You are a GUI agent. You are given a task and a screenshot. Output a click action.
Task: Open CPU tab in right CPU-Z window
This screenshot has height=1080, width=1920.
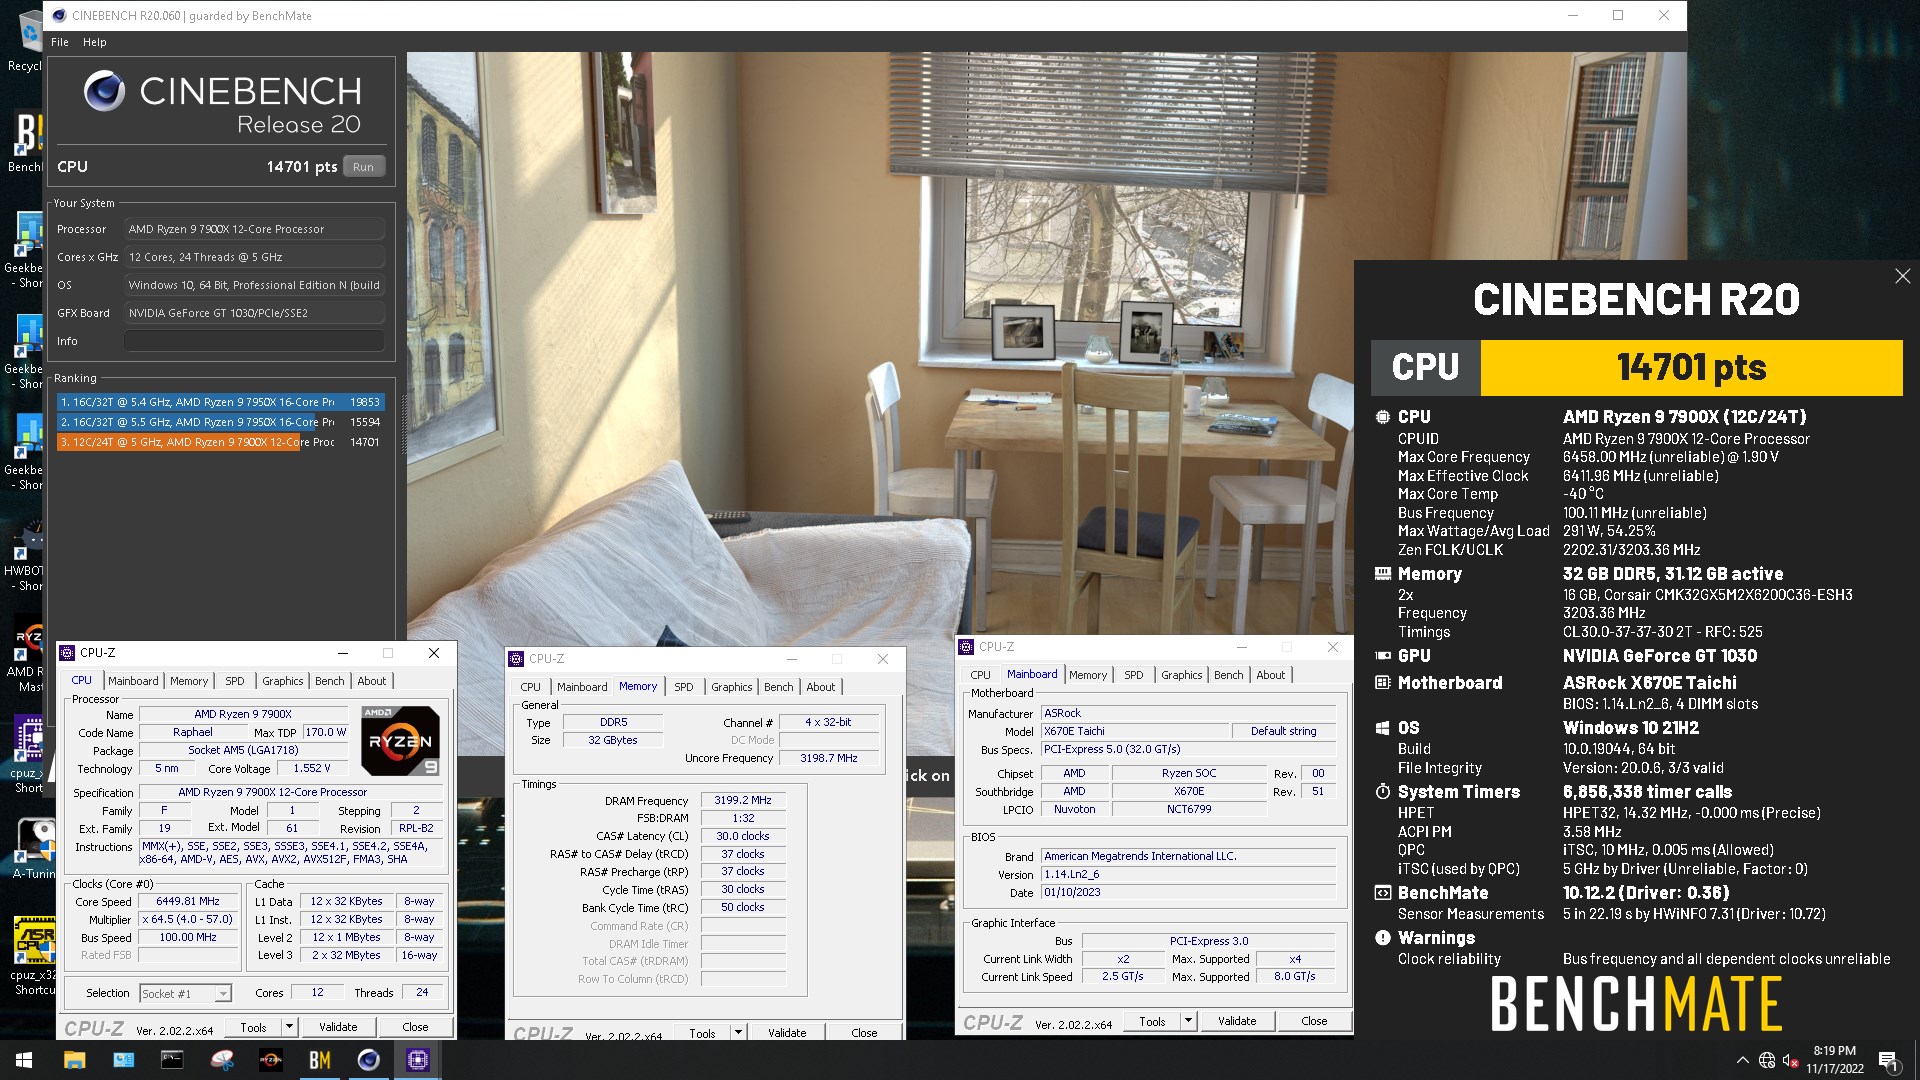[x=981, y=675]
